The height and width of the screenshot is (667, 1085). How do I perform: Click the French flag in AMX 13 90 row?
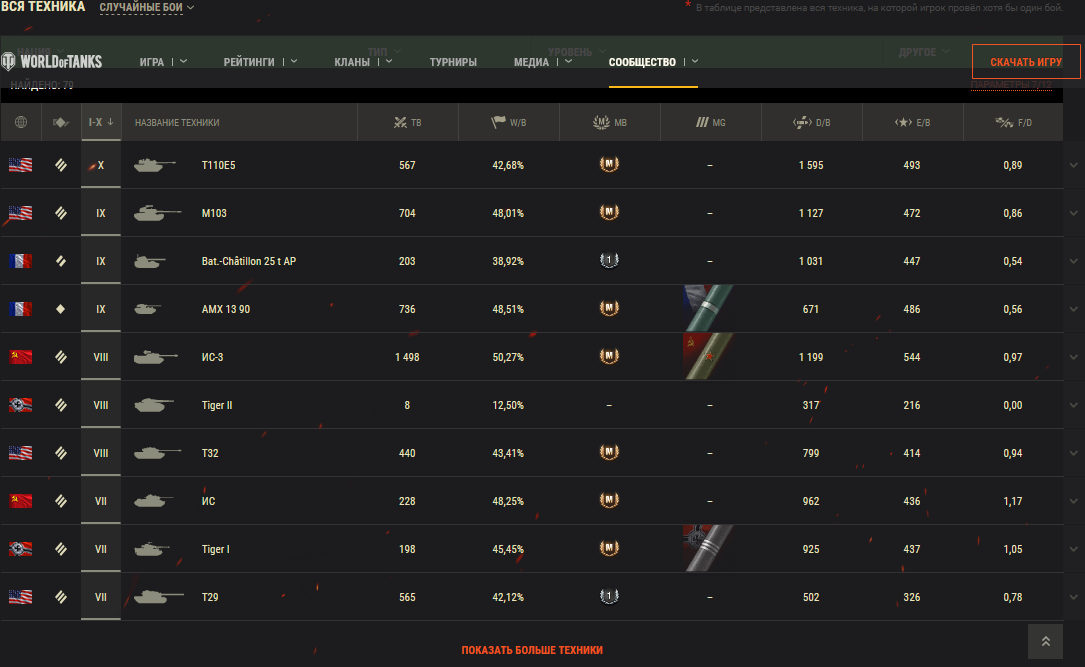coord(21,309)
